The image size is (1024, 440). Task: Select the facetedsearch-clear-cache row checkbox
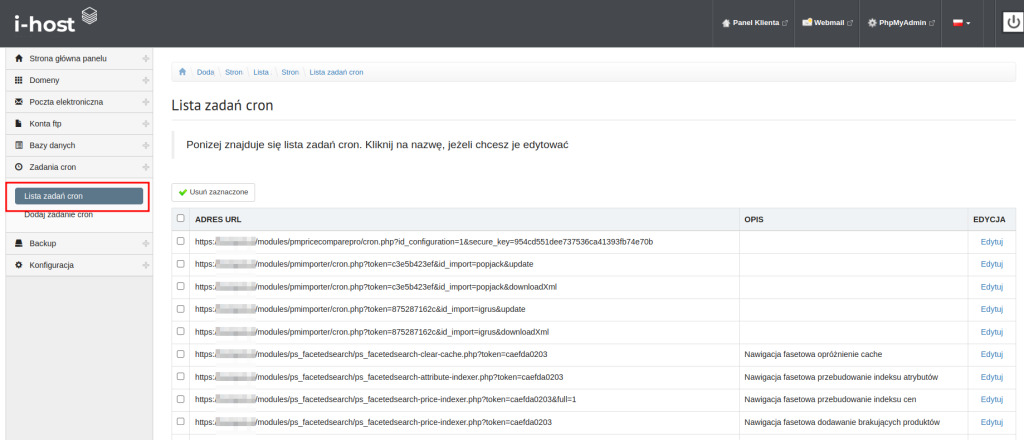coord(181,354)
